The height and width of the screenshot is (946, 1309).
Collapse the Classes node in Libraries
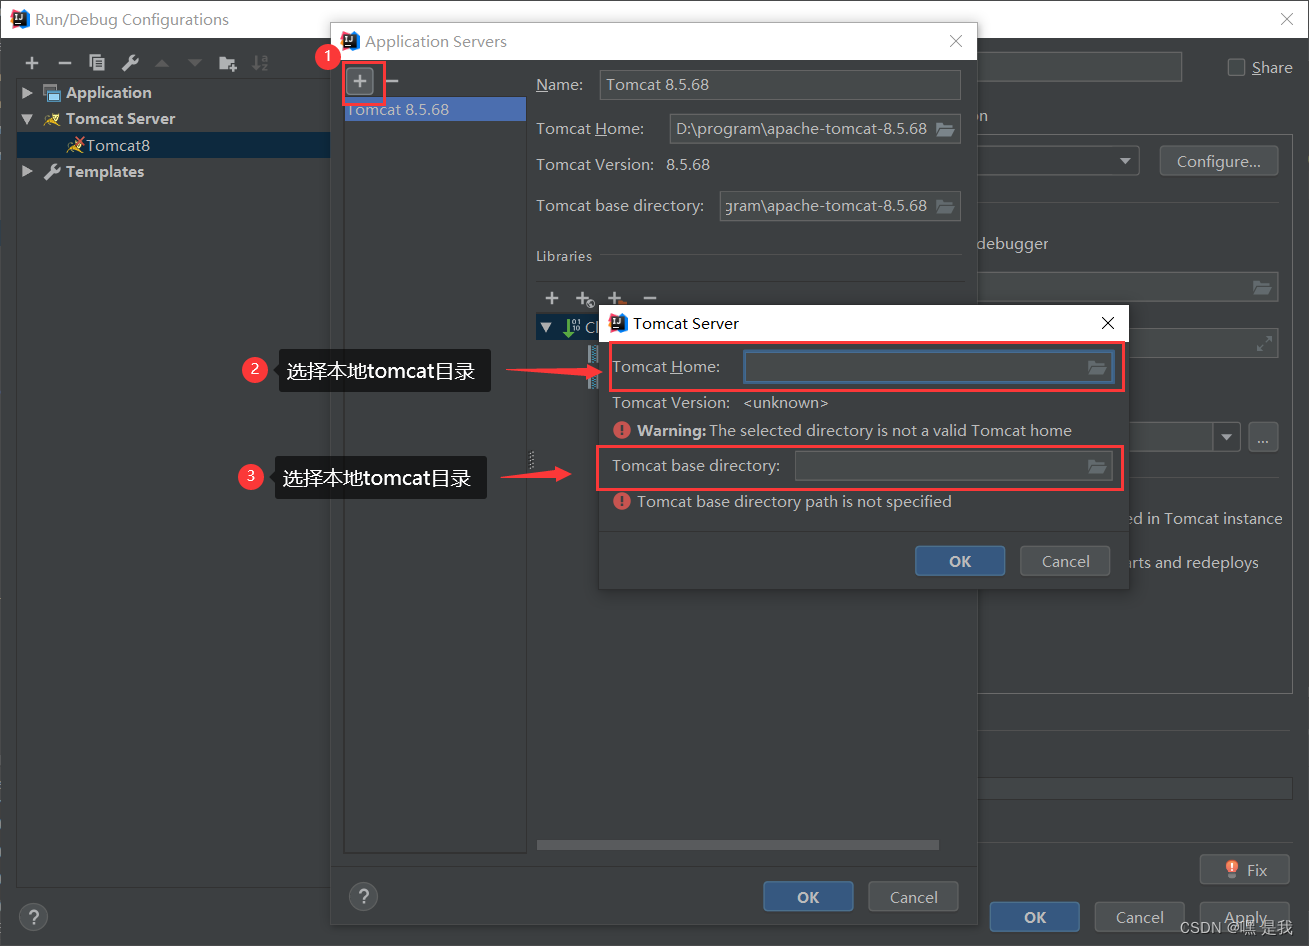[x=546, y=327]
